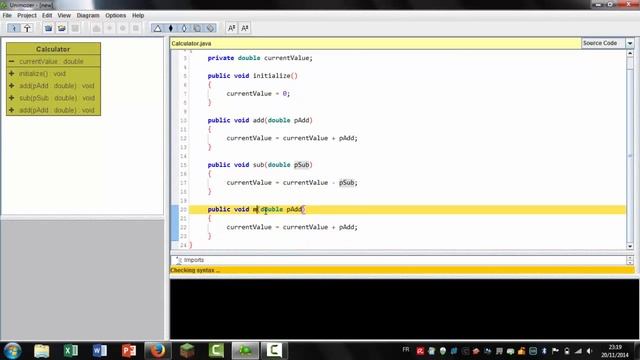Click line 'public void sub(double pSub)'

[x=260, y=165]
